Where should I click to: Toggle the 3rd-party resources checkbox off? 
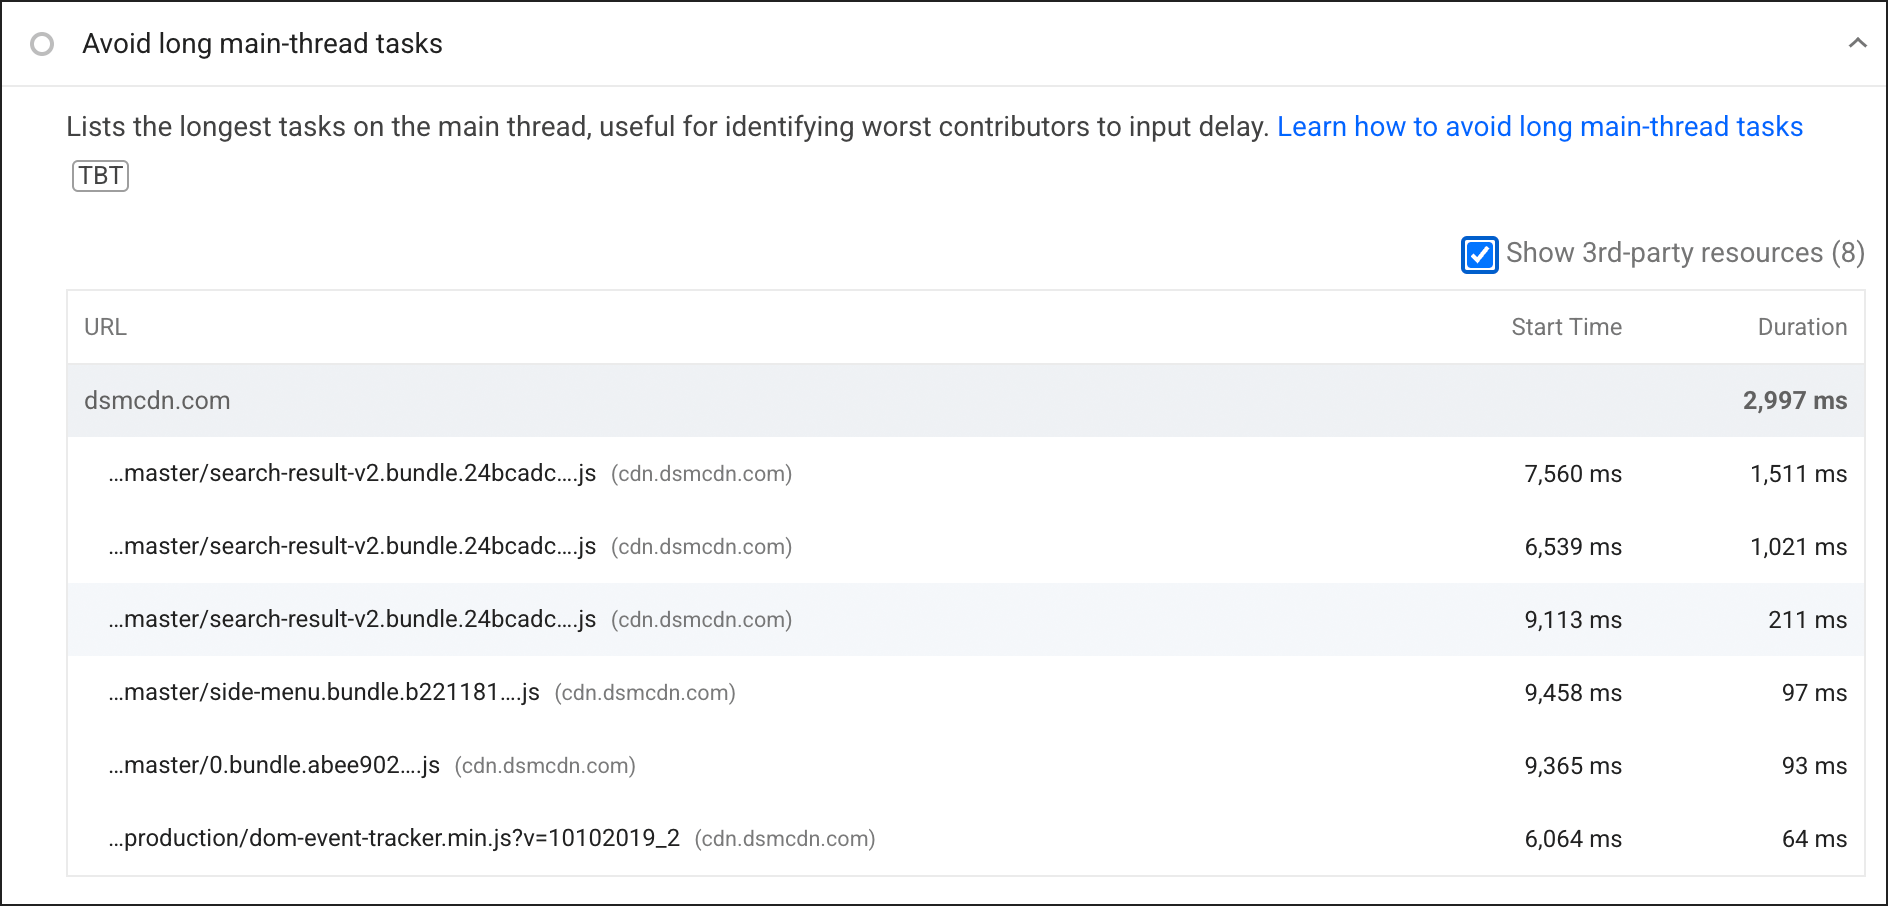click(1479, 255)
